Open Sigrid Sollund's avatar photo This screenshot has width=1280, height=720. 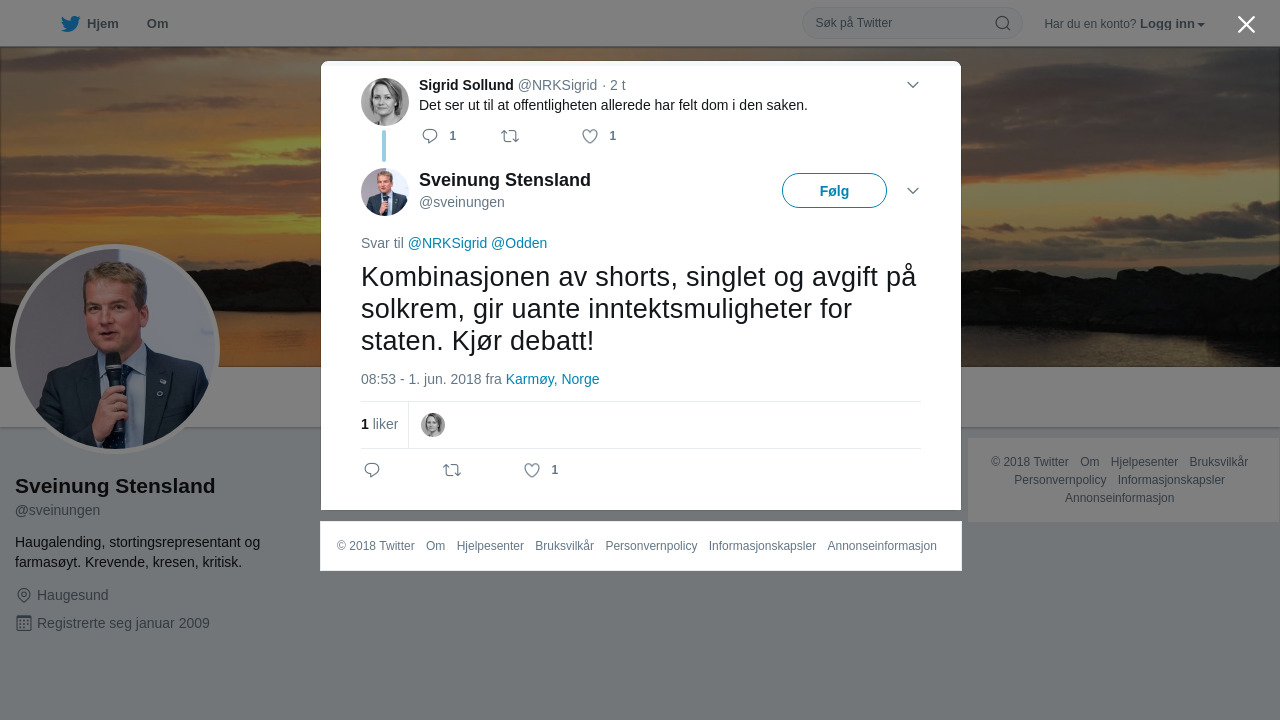[385, 102]
